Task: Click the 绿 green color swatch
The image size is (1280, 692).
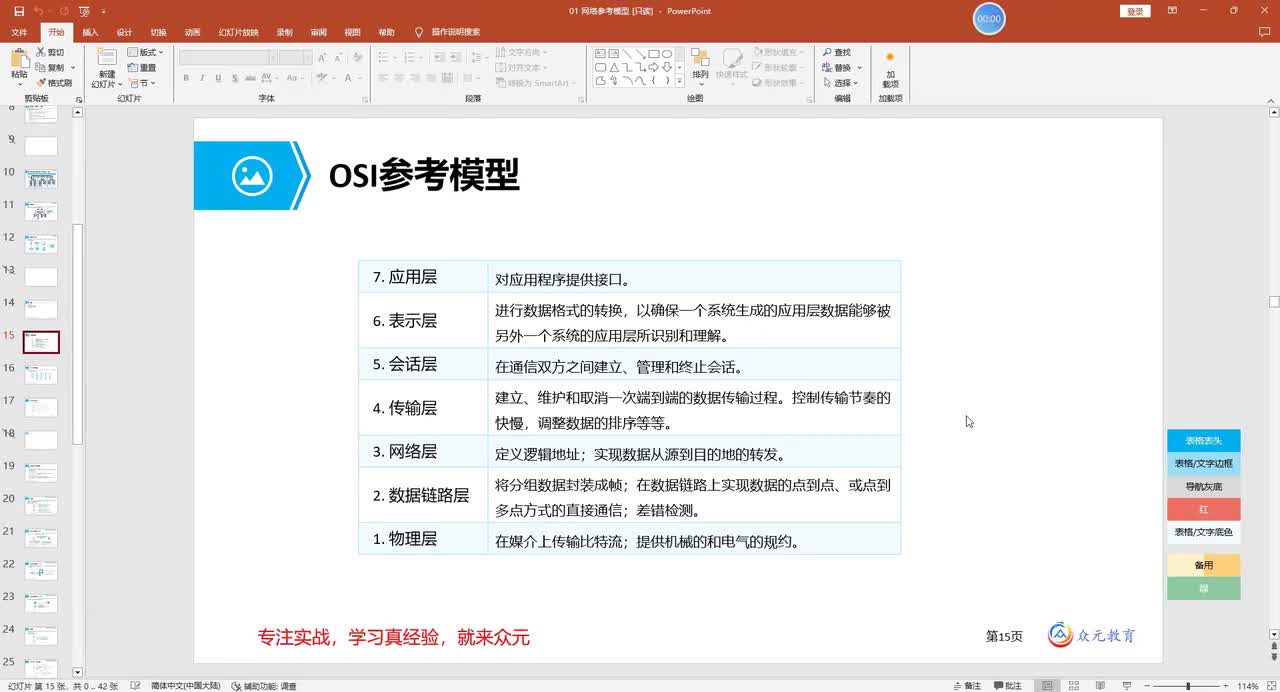Action: [x=1203, y=589]
